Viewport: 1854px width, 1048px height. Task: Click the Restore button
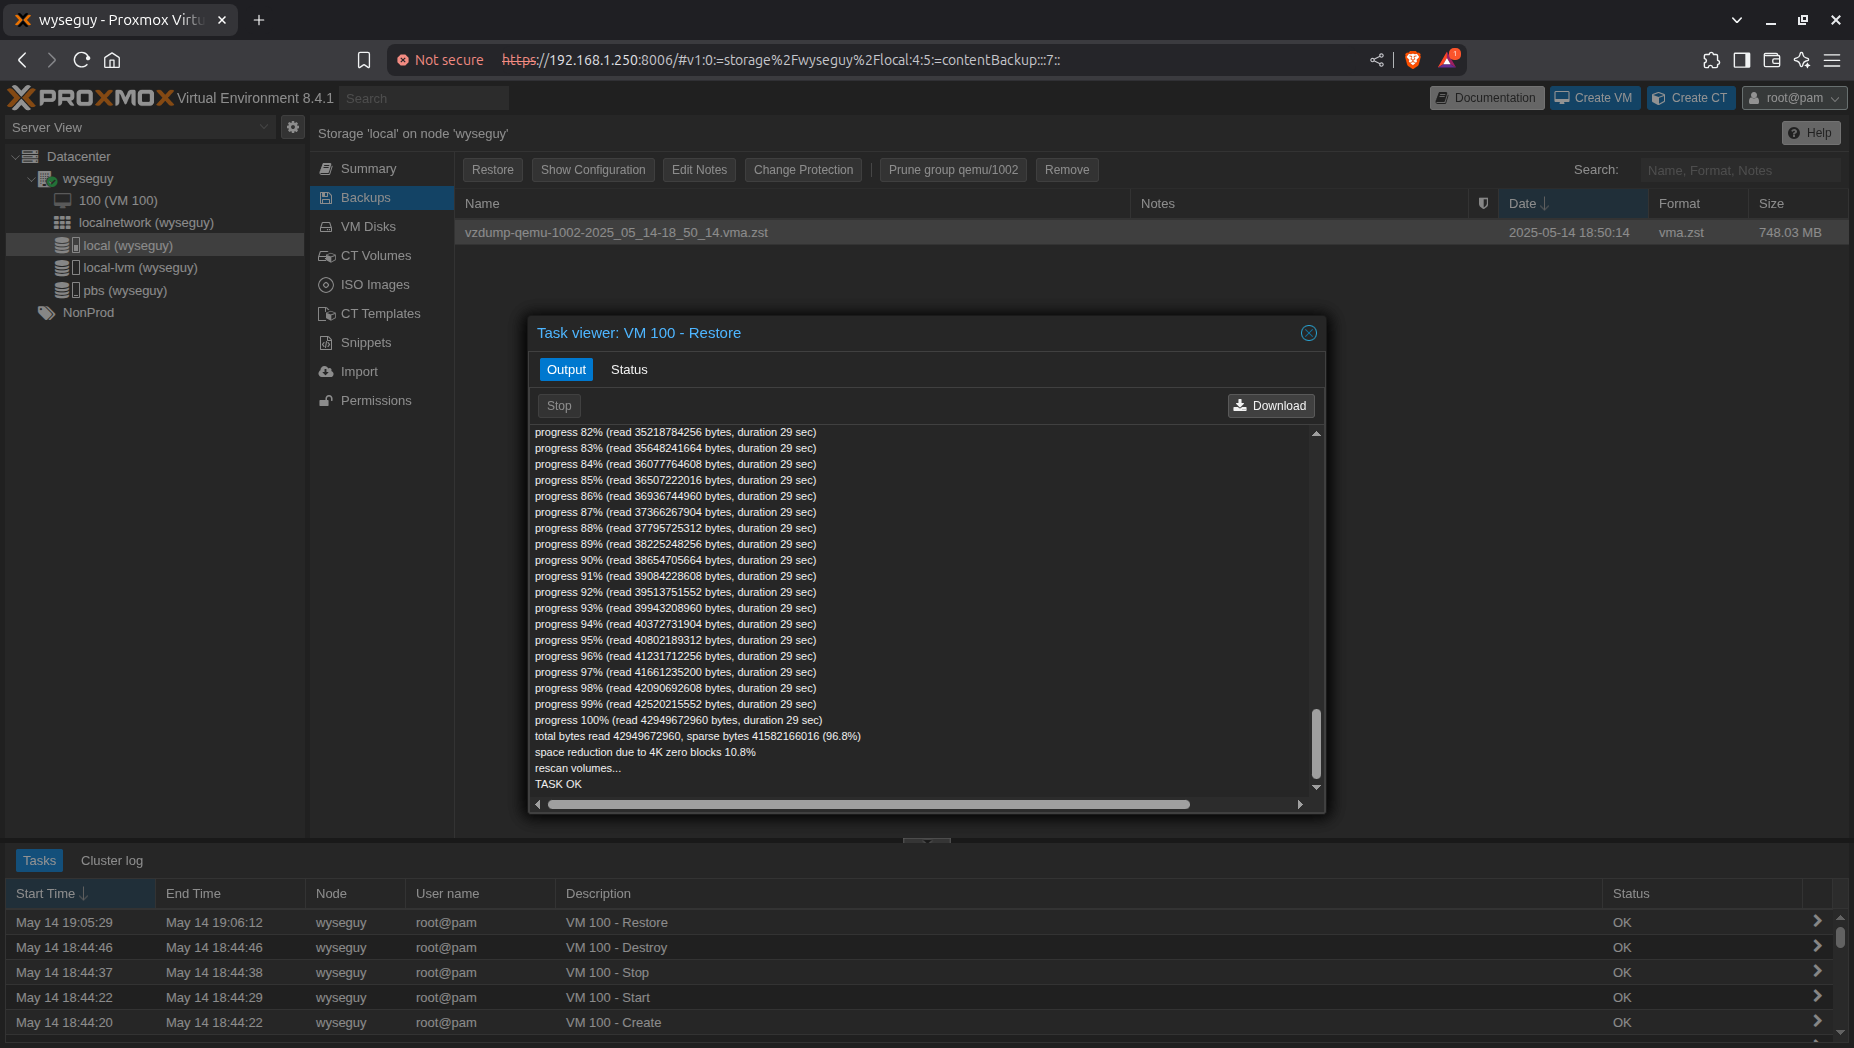(493, 170)
